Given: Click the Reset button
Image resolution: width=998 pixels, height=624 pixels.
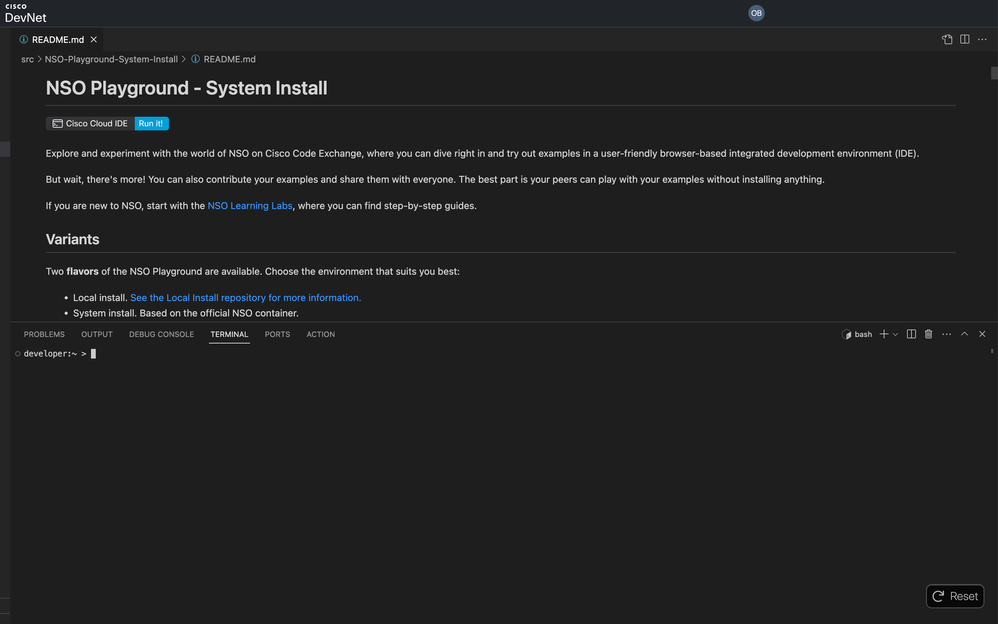Looking at the screenshot, I should [955, 597].
